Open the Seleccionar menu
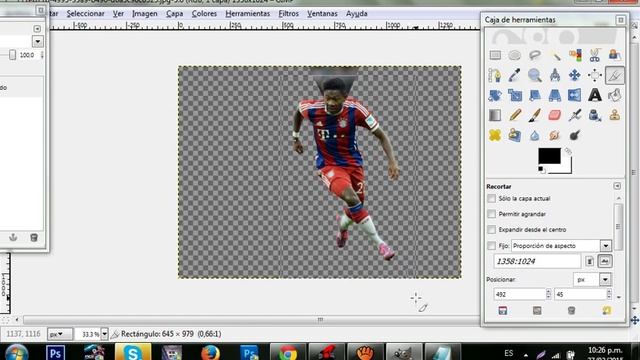Screen dimensions: 640x360 coord(85,13)
